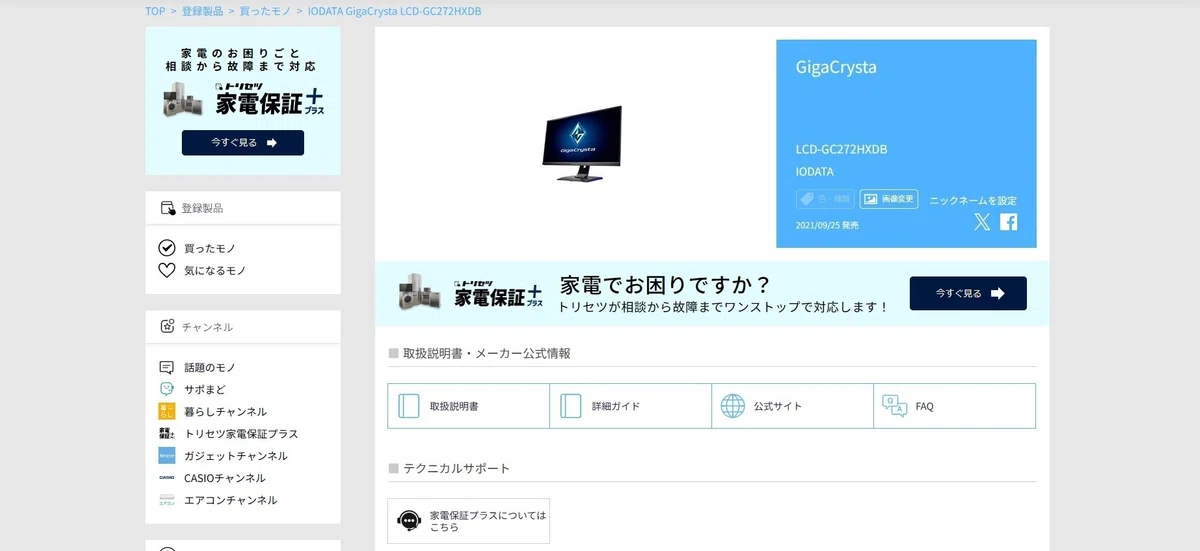The height and width of the screenshot is (551, 1200).
Task: Visit the 公式サイト globe card
Action: [x=792, y=406]
